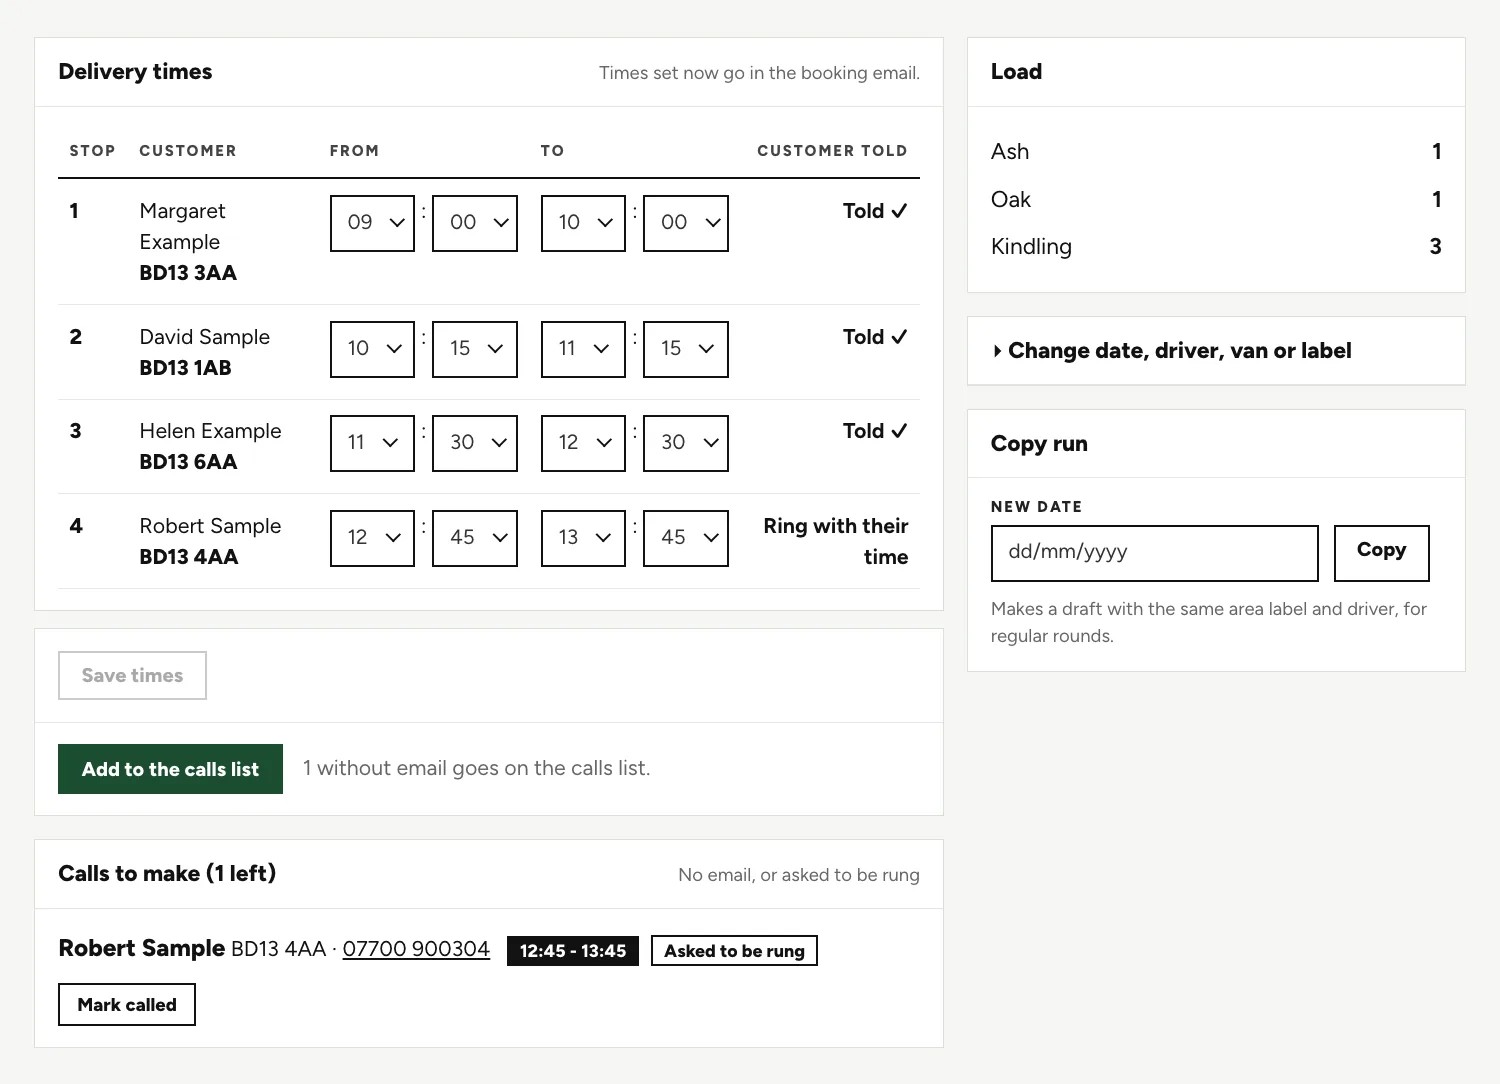Open Helen Example's From hour dropdown
1500x1084 pixels.
[x=372, y=443]
